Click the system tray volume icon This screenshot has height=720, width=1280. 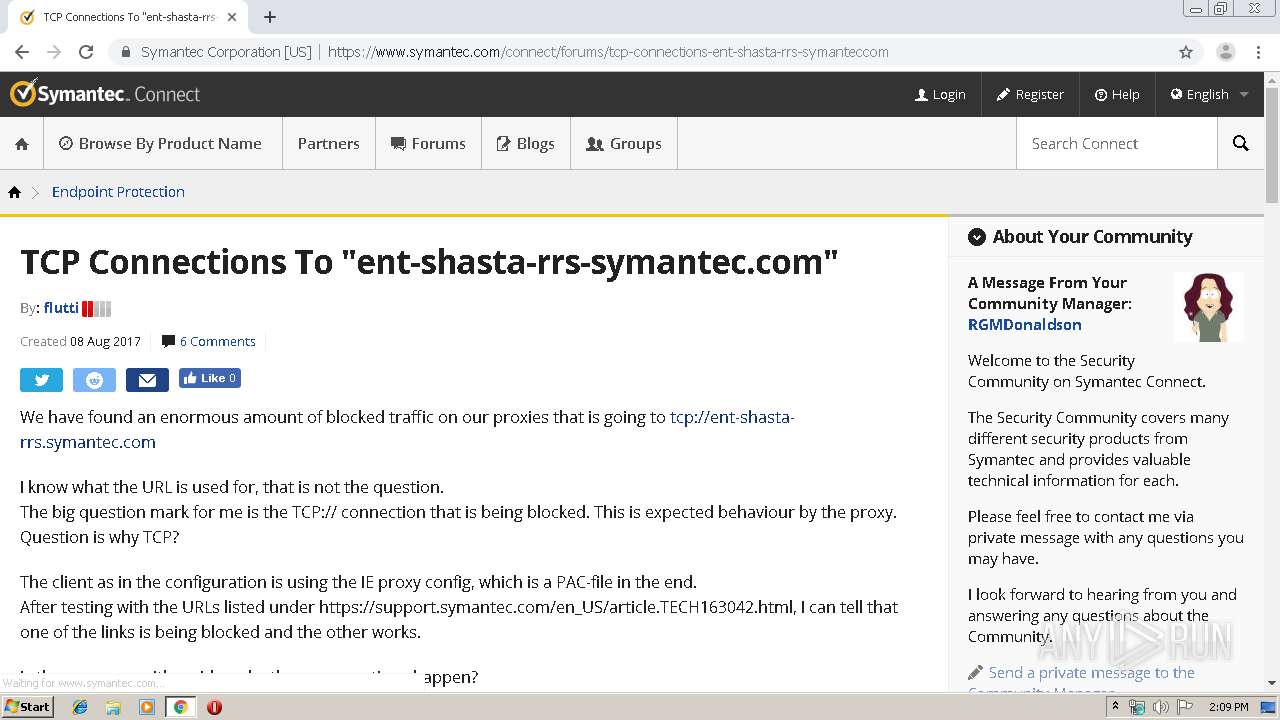point(1160,707)
